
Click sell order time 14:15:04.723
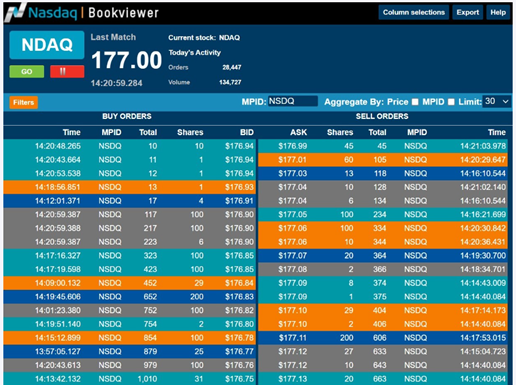(x=483, y=351)
